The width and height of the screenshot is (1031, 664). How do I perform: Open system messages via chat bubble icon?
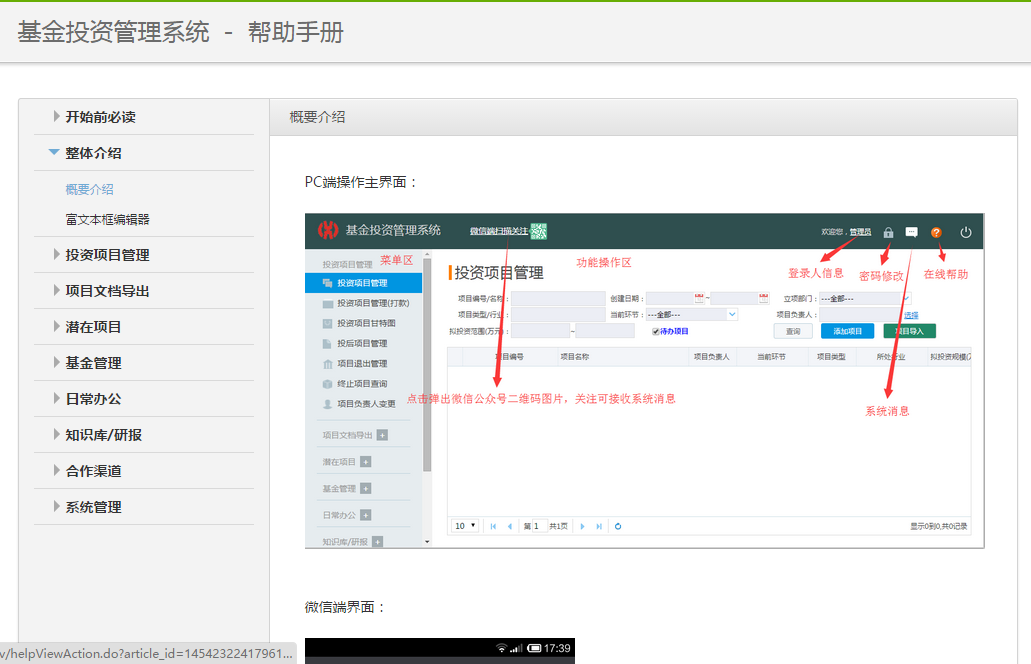click(x=911, y=232)
